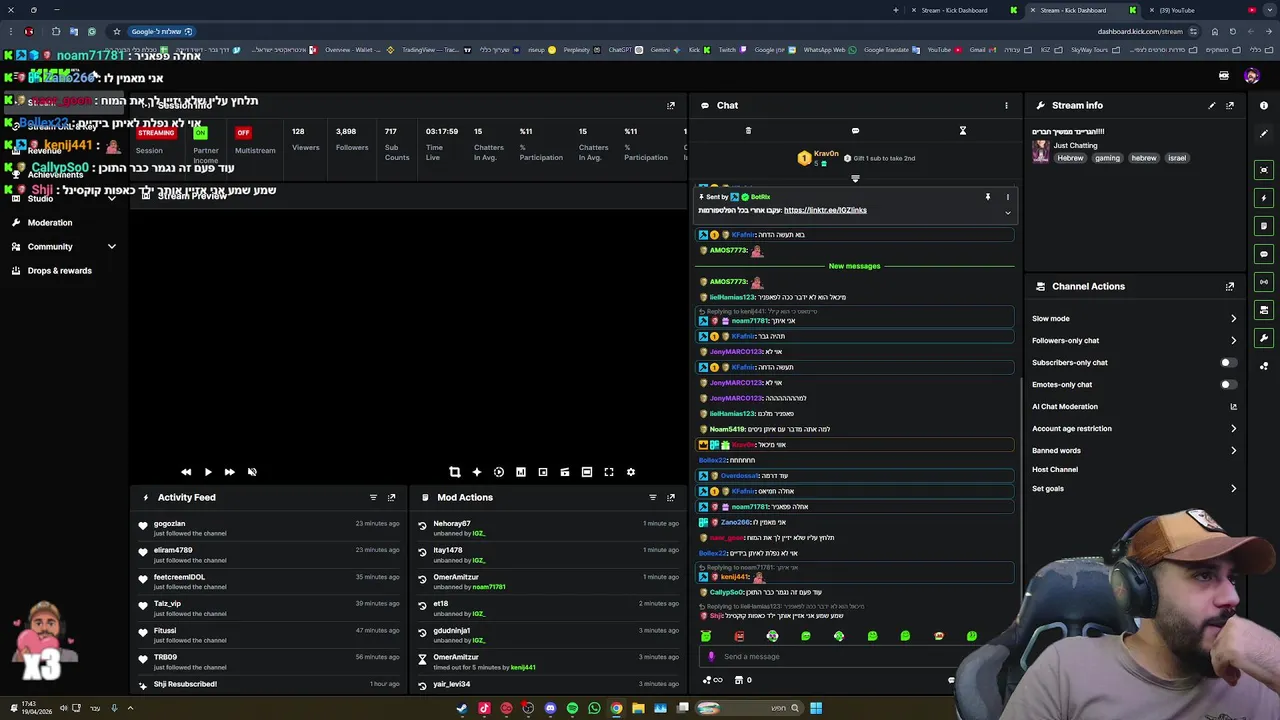The height and width of the screenshot is (720, 1280).
Task: Click the trash icon in Chat toolbar
Action: pyautogui.click(x=748, y=131)
